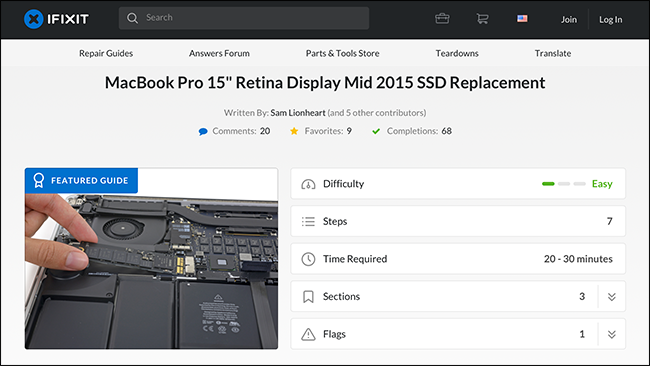This screenshot has height=366, width=650.
Task: Open Translate menu item
Action: (x=553, y=53)
